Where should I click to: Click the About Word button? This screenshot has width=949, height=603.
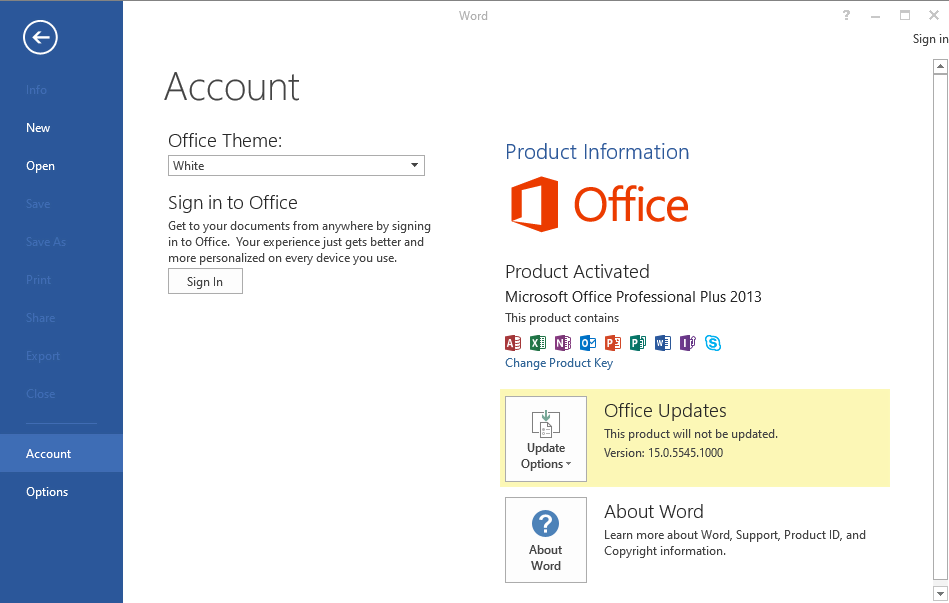pos(545,540)
